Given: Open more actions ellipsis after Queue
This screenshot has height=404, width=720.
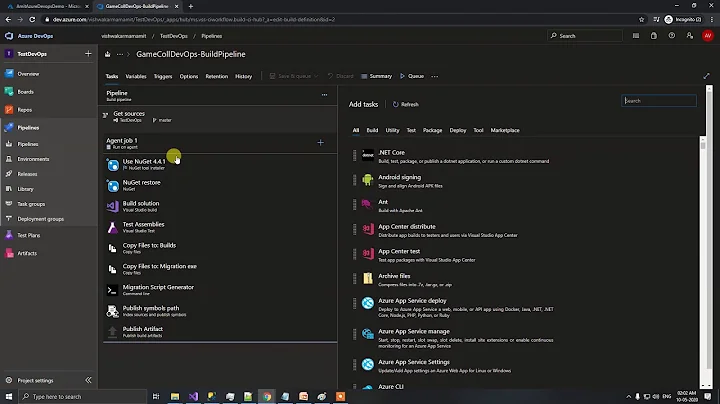Looking at the screenshot, I should coord(435,76).
